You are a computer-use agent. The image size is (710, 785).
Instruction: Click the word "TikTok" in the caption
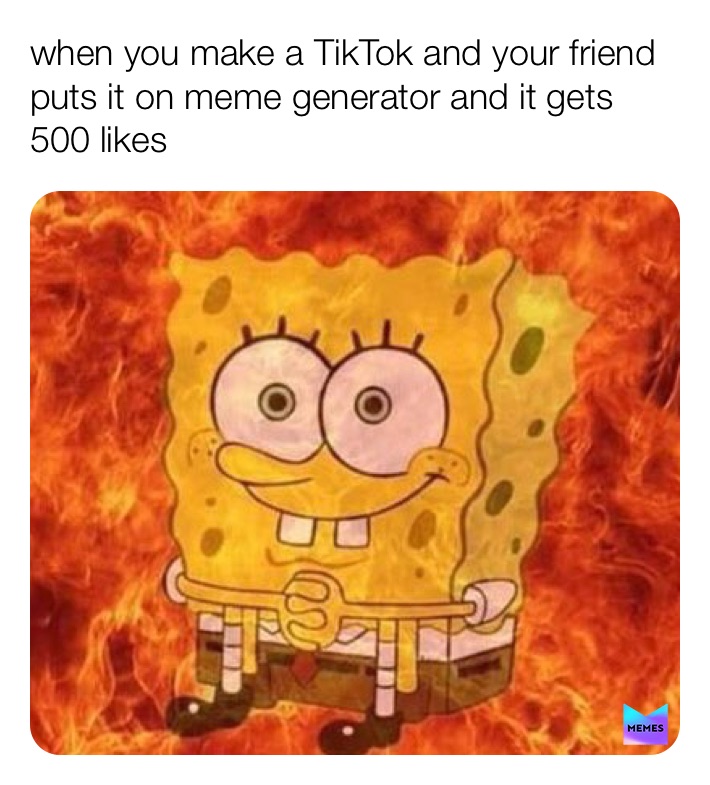click(x=363, y=54)
